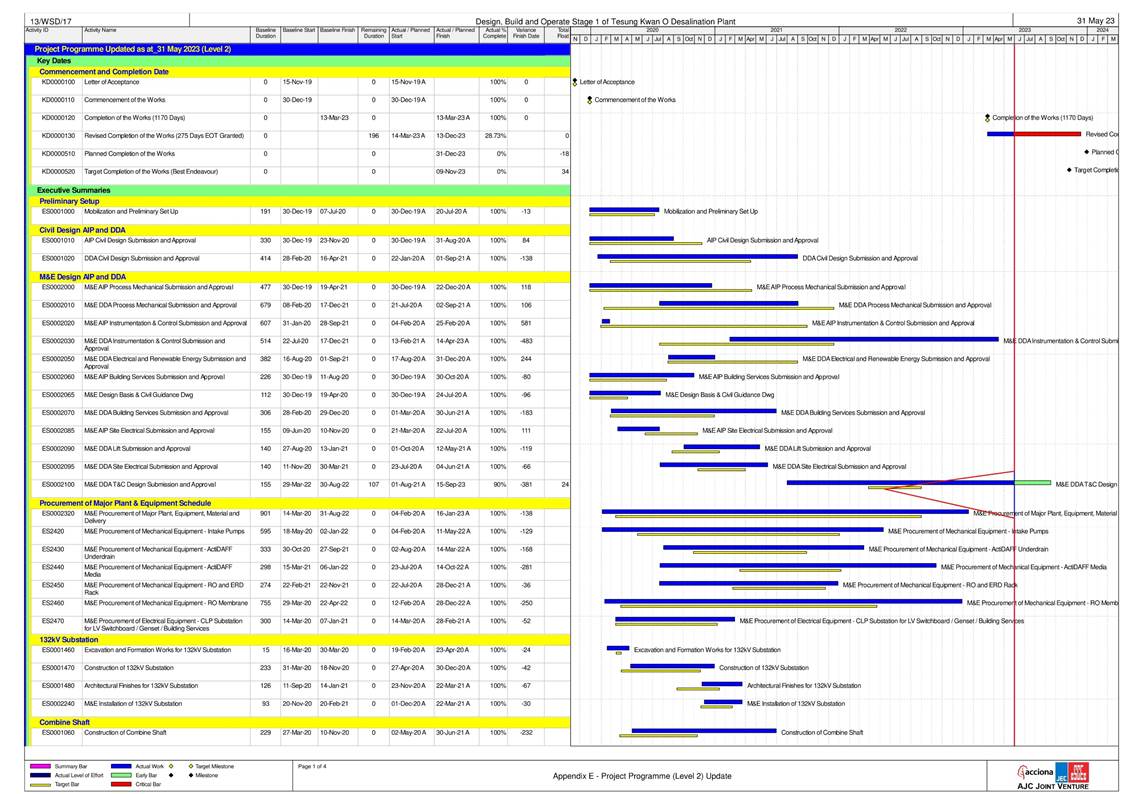
Task: Click the Planned Completion milestone diamond
Action: 1087,152
